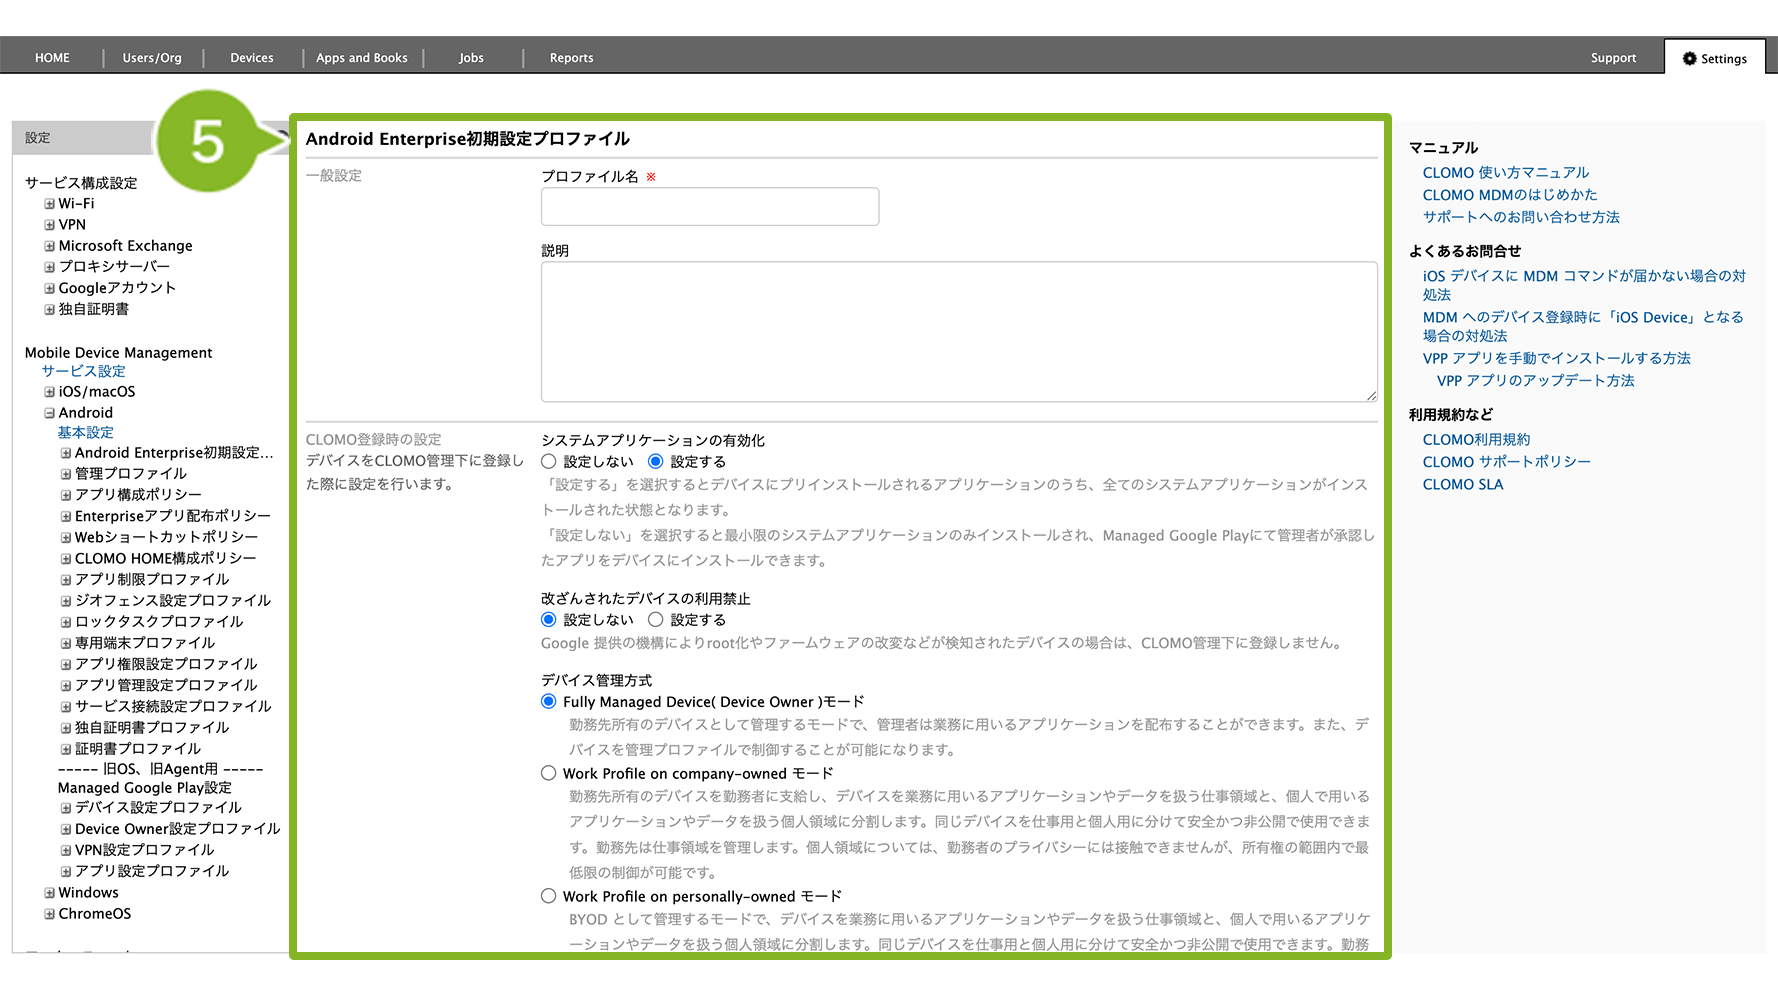Select the Jobs tab
Screen dimensions: 1778x1000
pyautogui.click(x=471, y=58)
